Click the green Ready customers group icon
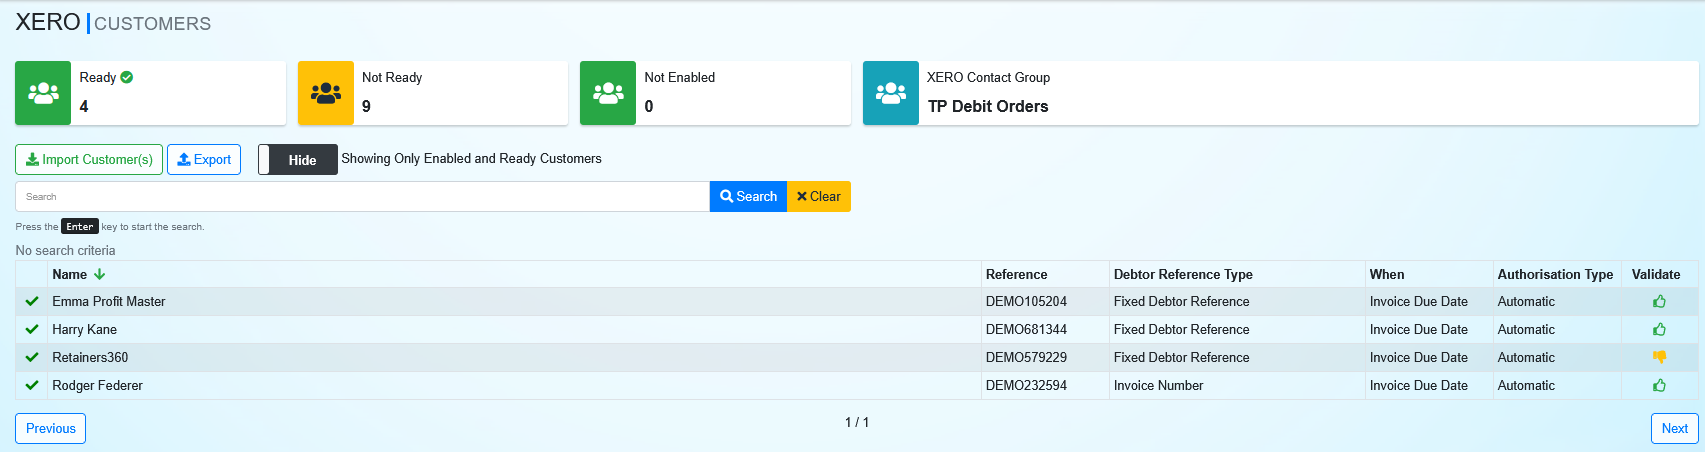The image size is (1705, 452). (43, 93)
